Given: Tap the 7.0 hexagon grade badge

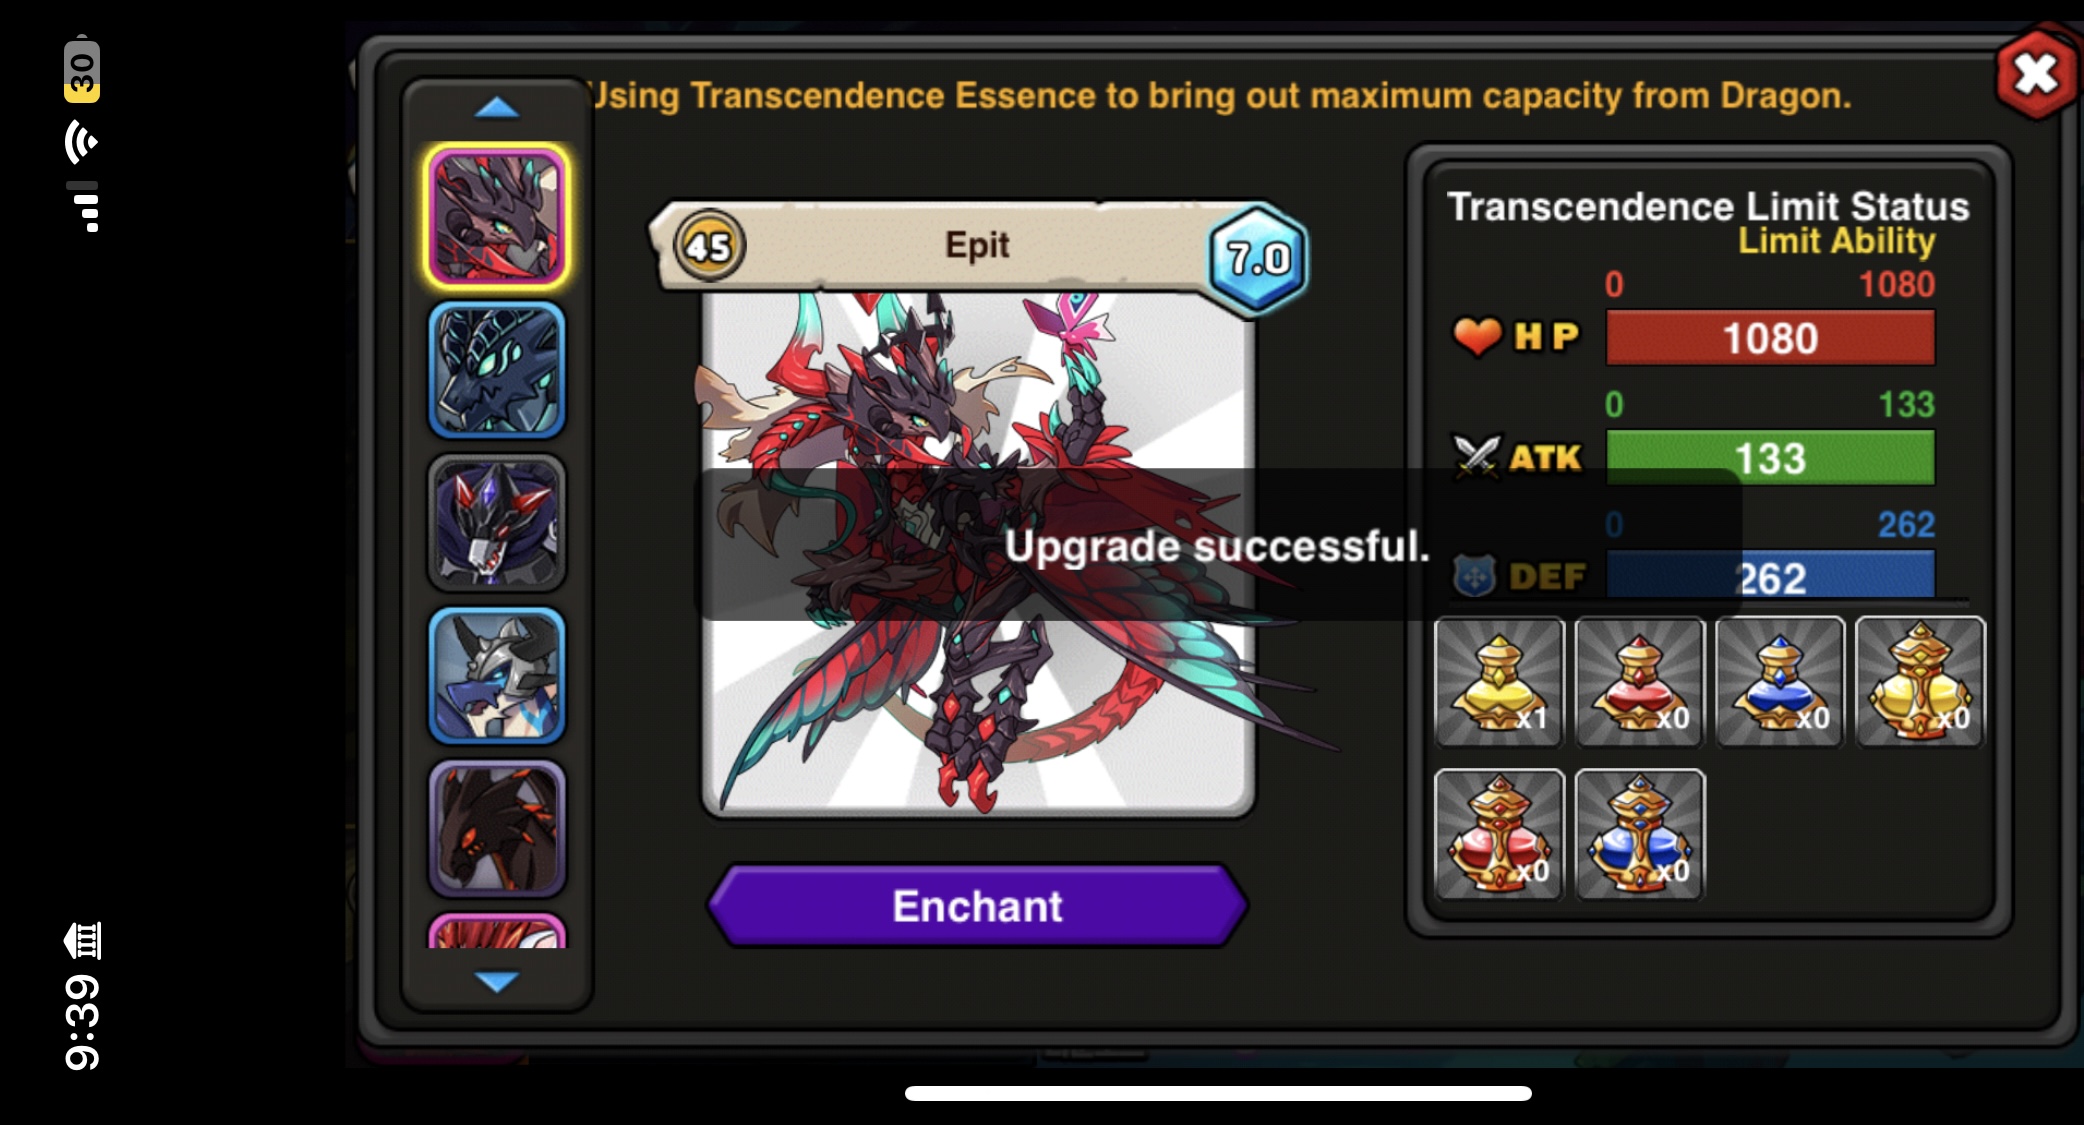Looking at the screenshot, I should coord(1258,259).
